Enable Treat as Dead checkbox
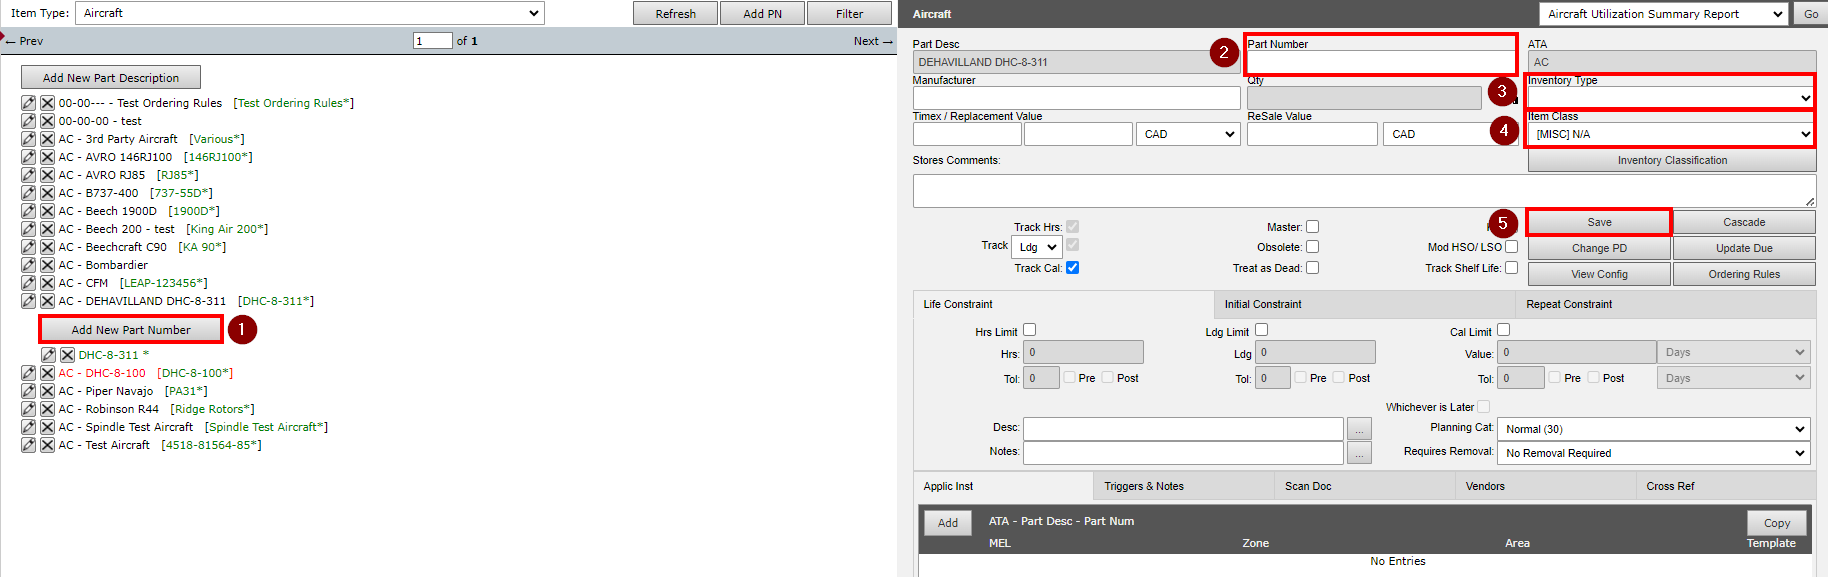Image resolution: width=1828 pixels, height=577 pixels. tap(1312, 268)
